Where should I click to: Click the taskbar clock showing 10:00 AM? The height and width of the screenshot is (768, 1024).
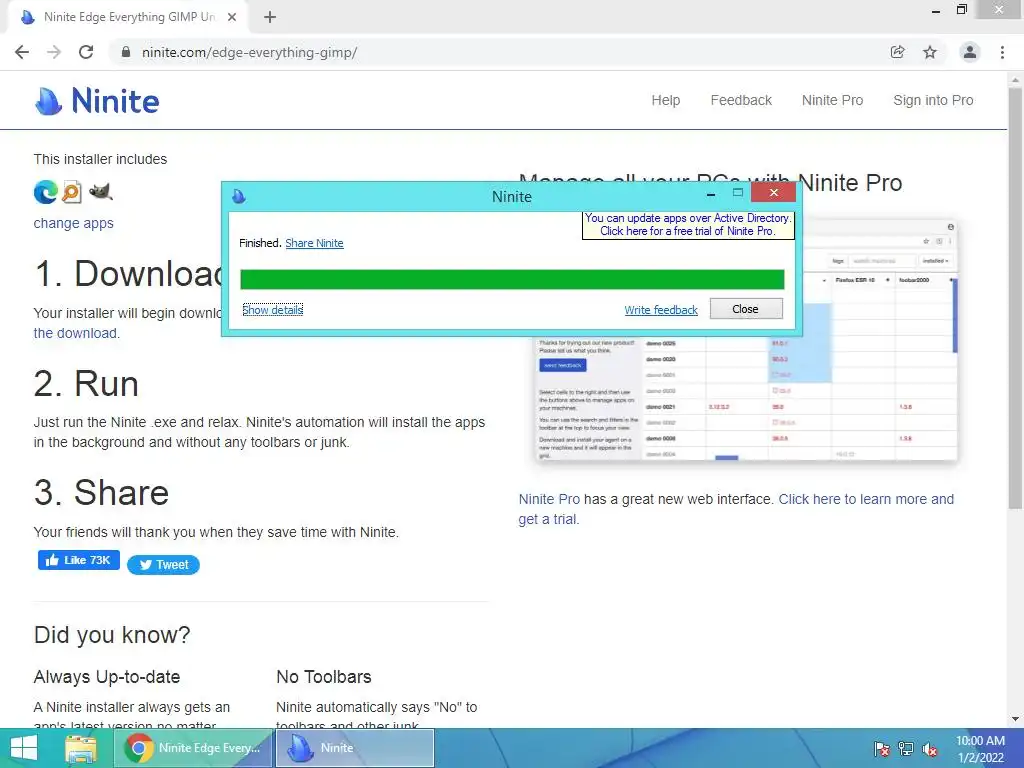pyautogui.click(x=980, y=748)
